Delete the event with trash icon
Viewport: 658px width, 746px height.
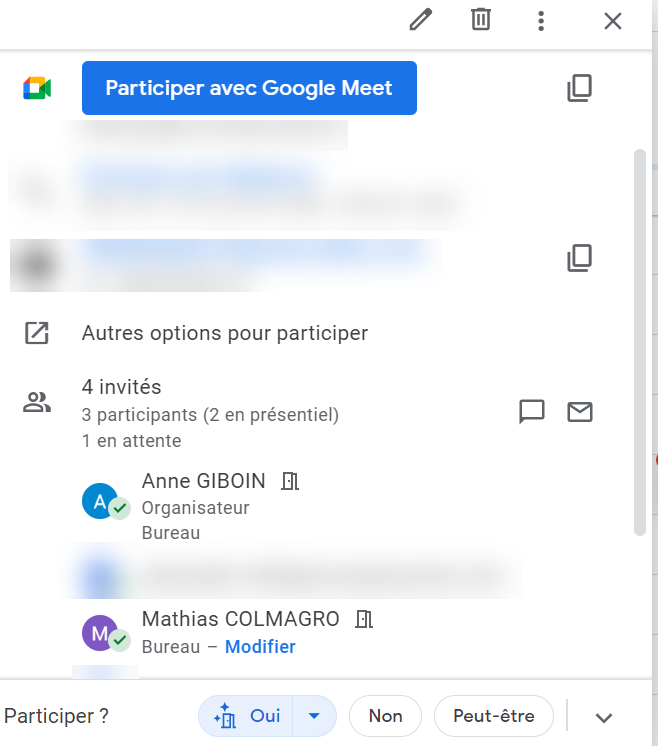[481, 20]
